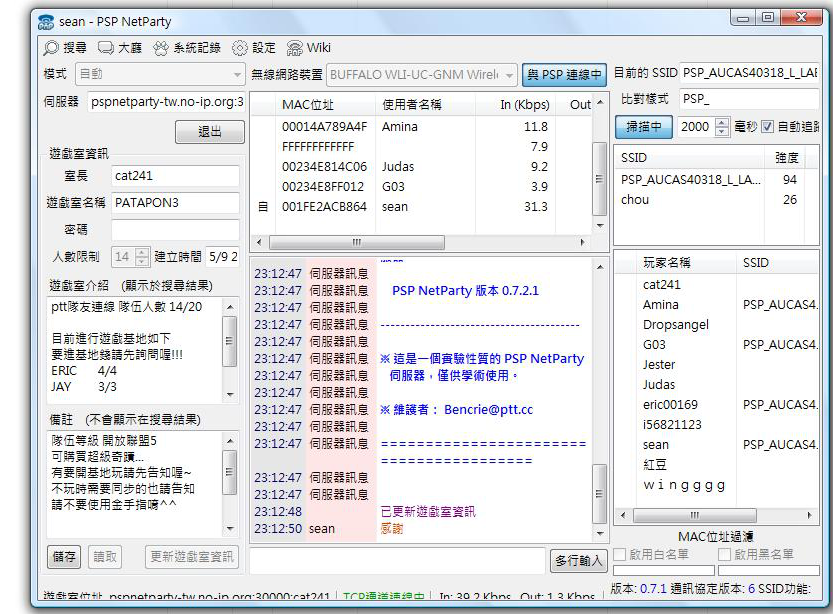The height and width of the screenshot is (614, 833).
Task: Enable the 啟用白名單 whitelist checkbox
Action: pos(619,555)
